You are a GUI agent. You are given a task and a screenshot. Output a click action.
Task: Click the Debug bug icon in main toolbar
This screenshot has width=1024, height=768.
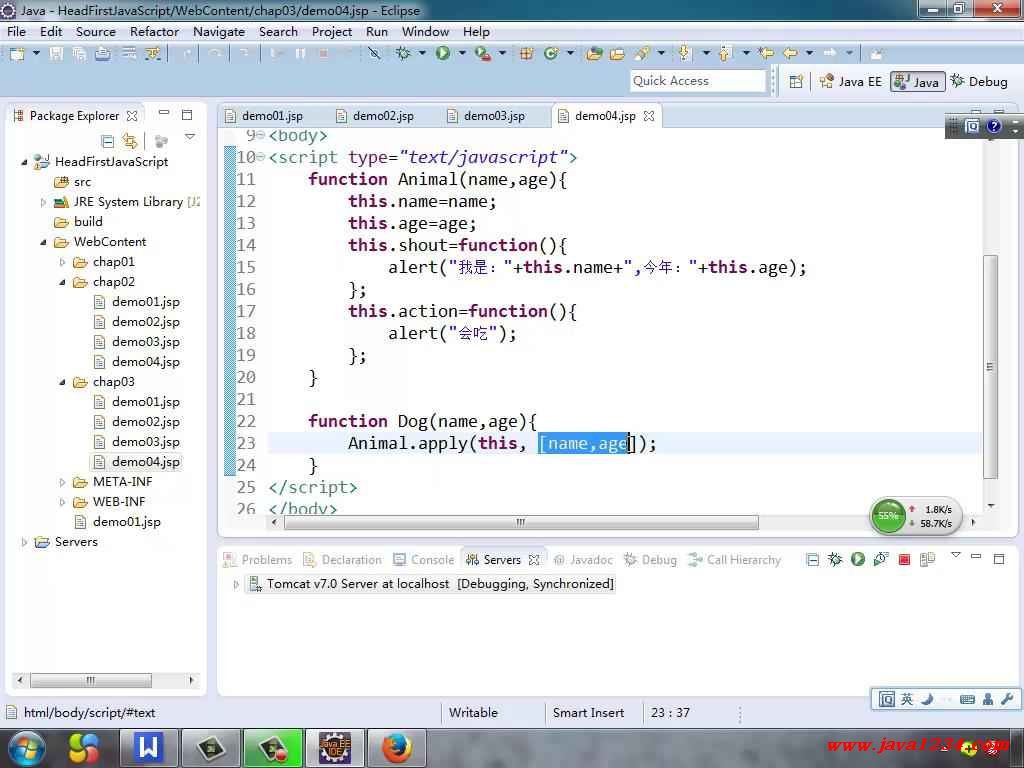point(404,53)
